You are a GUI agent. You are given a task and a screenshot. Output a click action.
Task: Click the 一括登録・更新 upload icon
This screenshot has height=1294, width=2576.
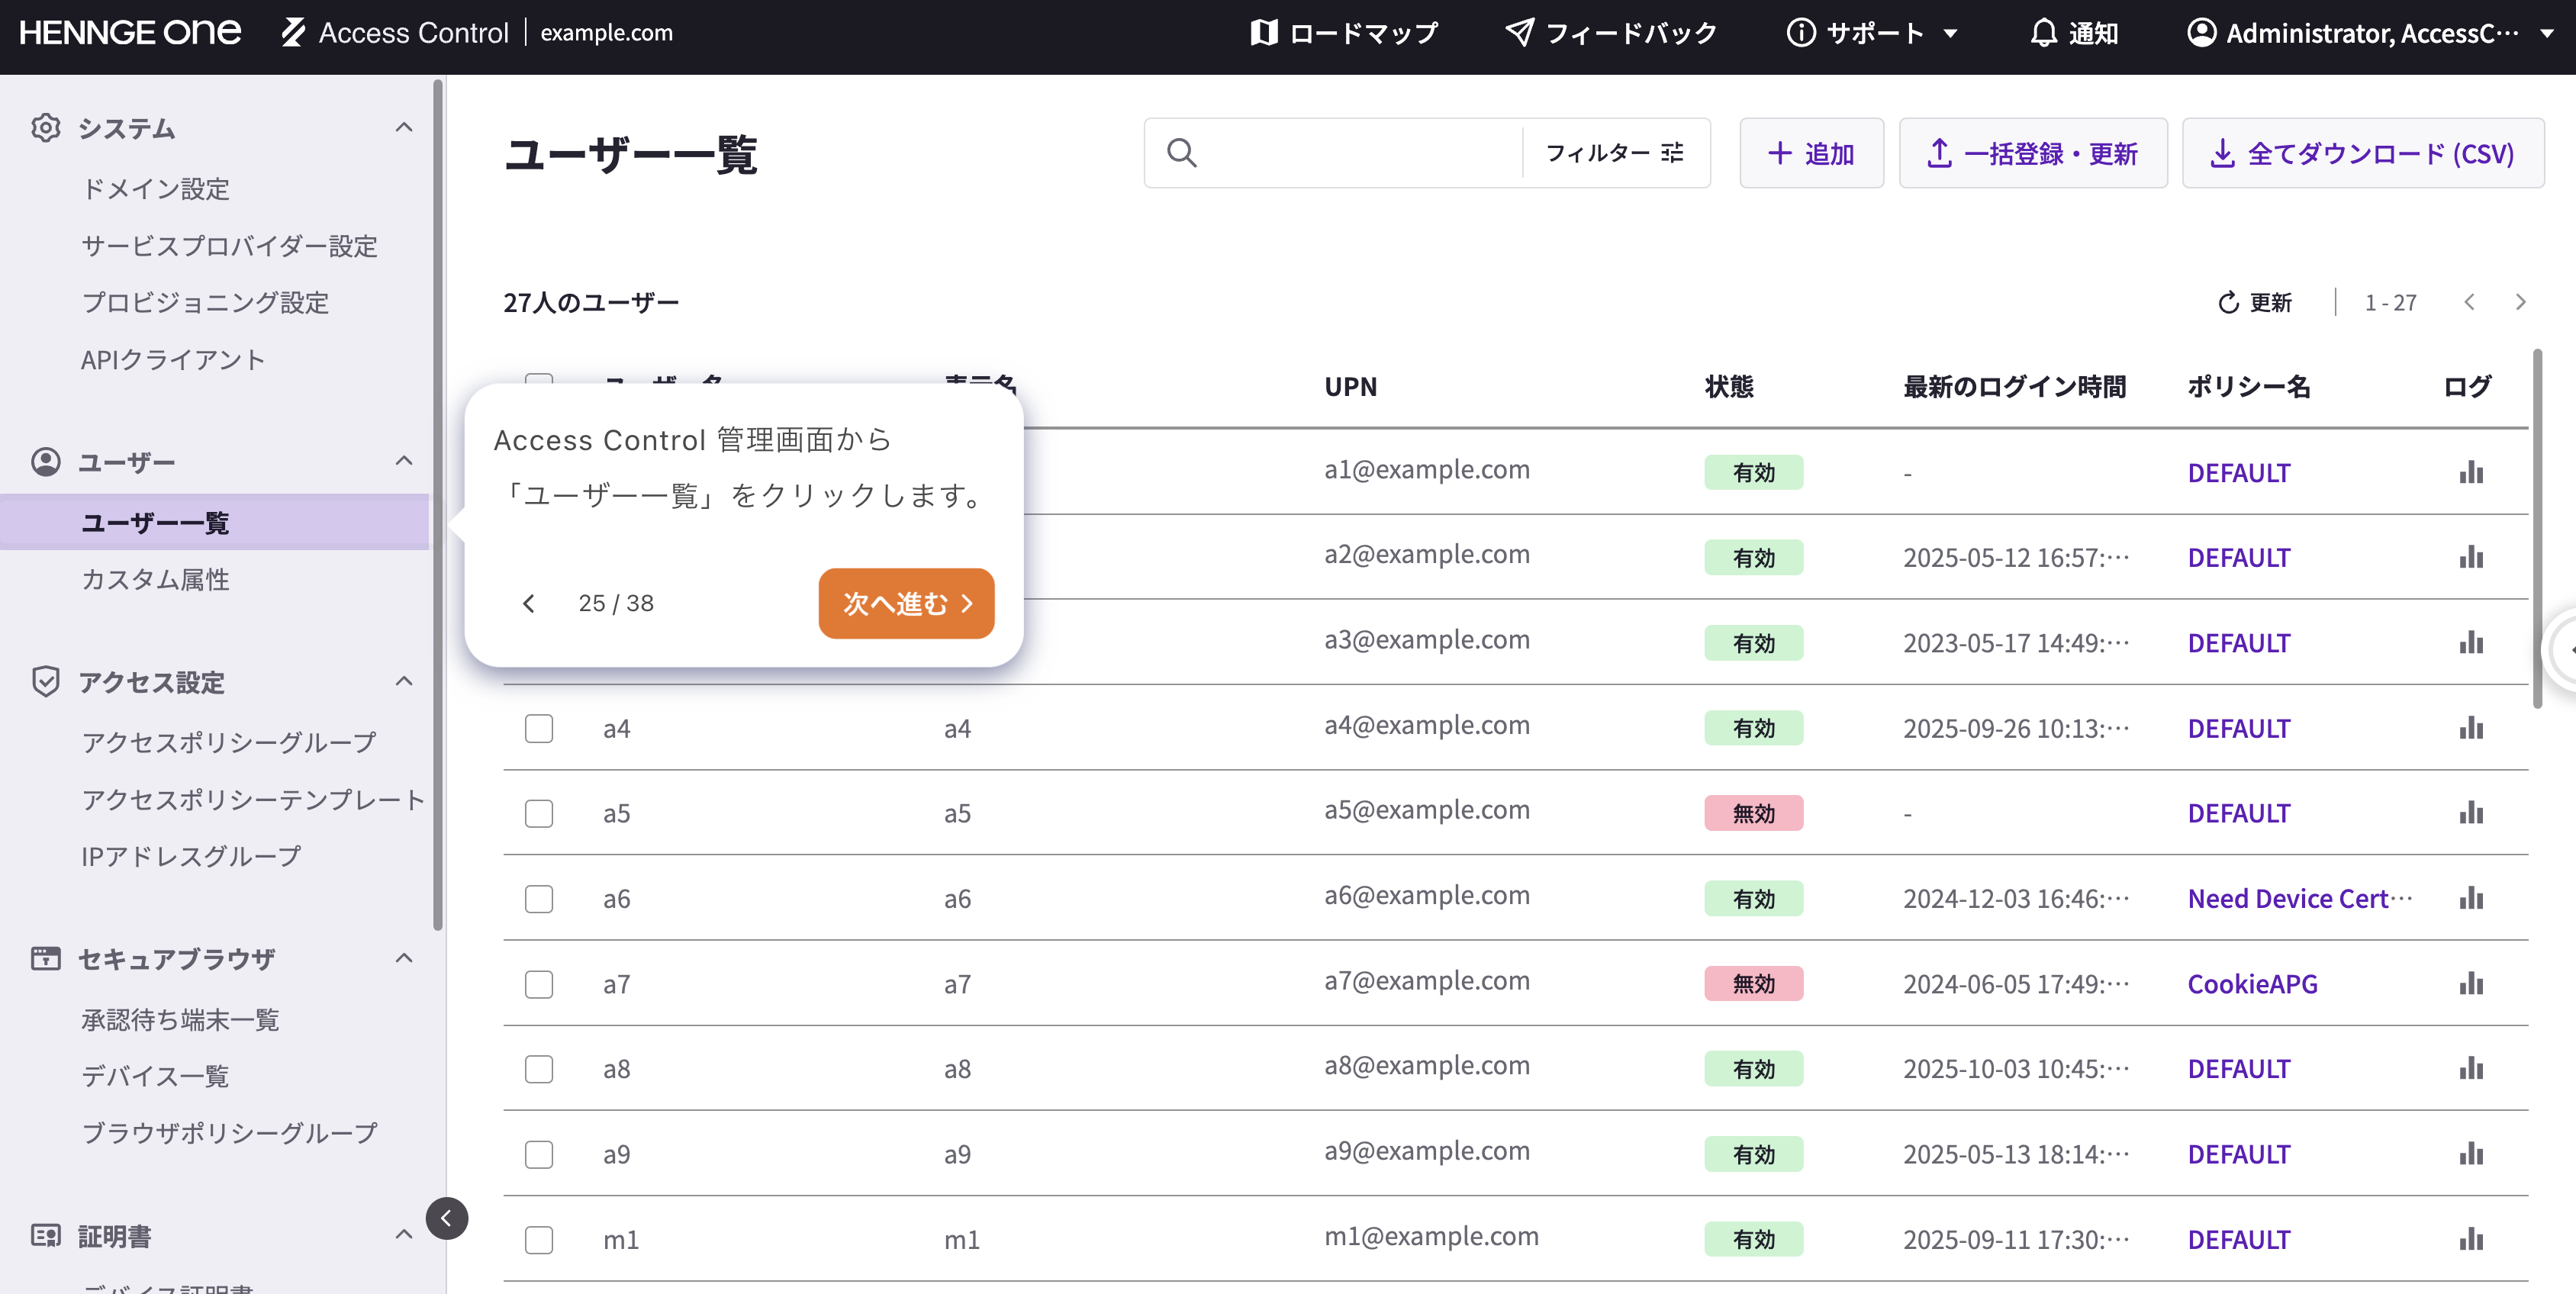coord(1939,153)
